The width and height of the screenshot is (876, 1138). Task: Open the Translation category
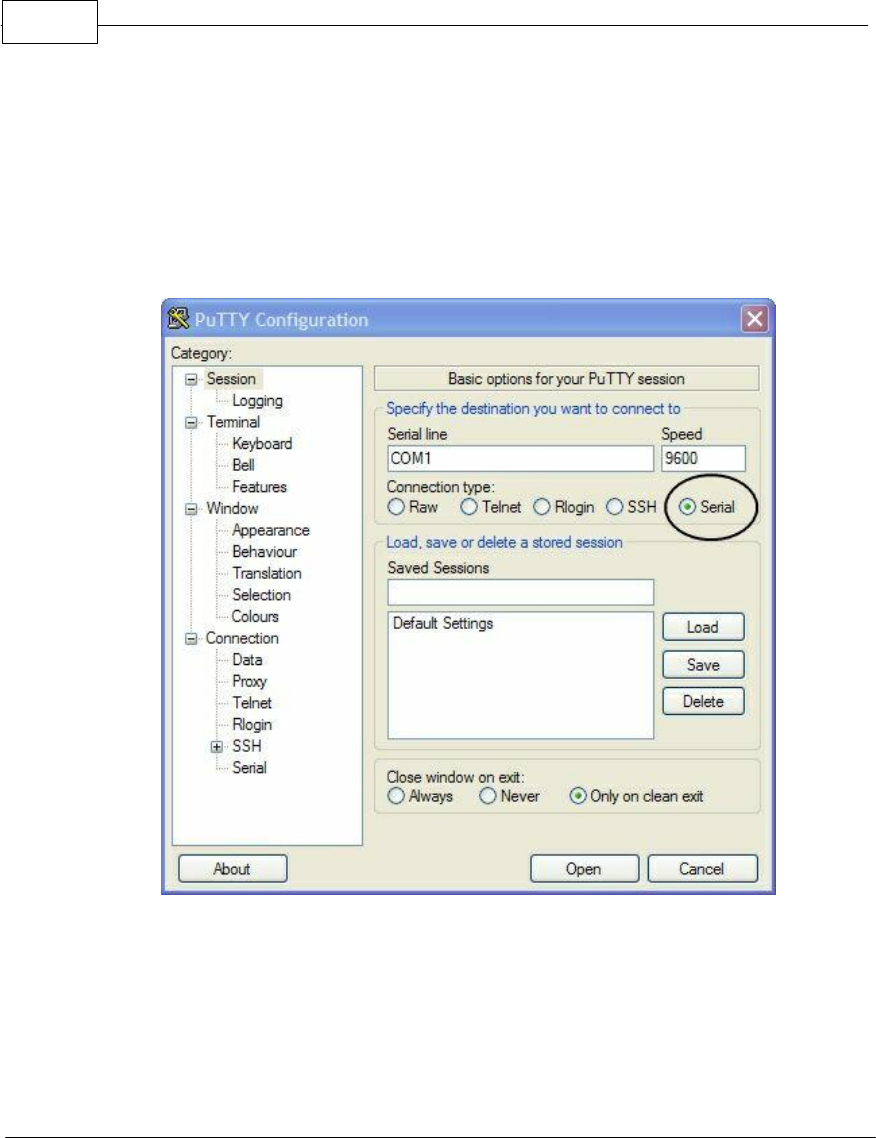(x=266, y=573)
